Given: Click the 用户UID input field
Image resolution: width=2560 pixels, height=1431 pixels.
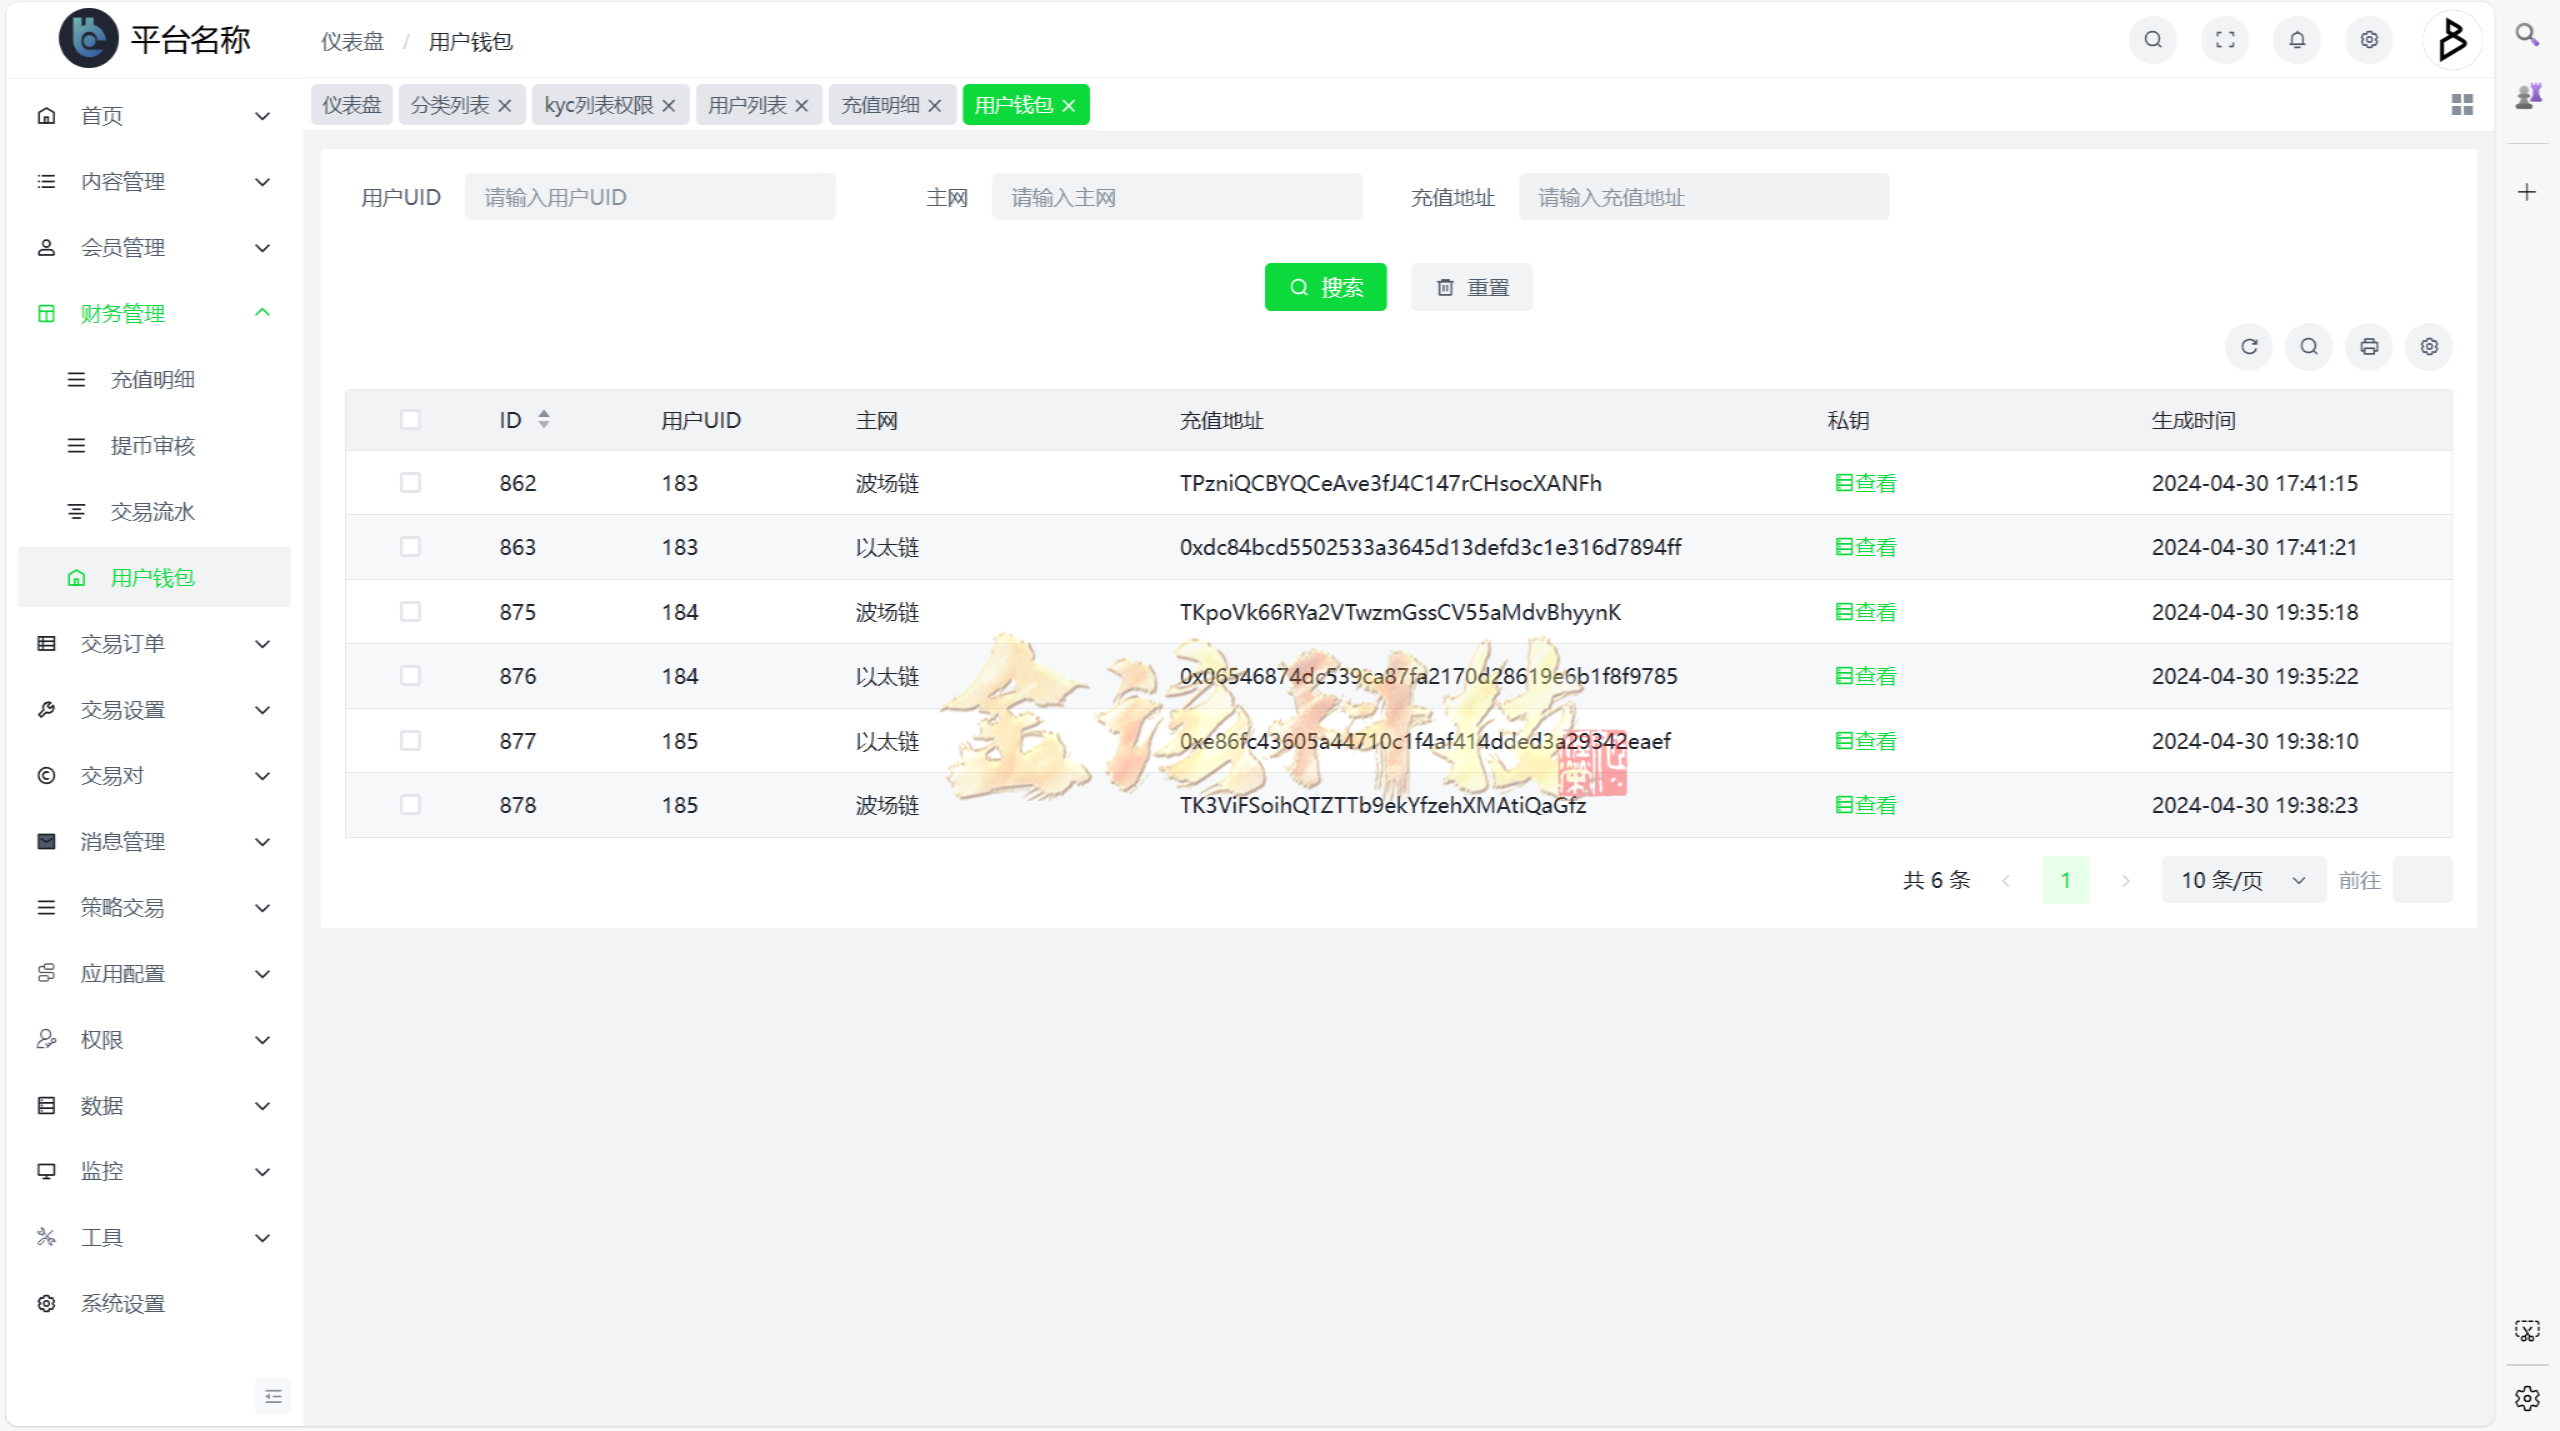Looking at the screenshot, I should point(650,196).
